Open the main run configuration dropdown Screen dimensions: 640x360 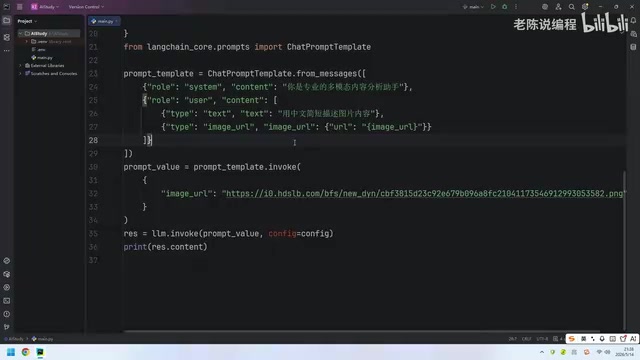pos(473,7)
